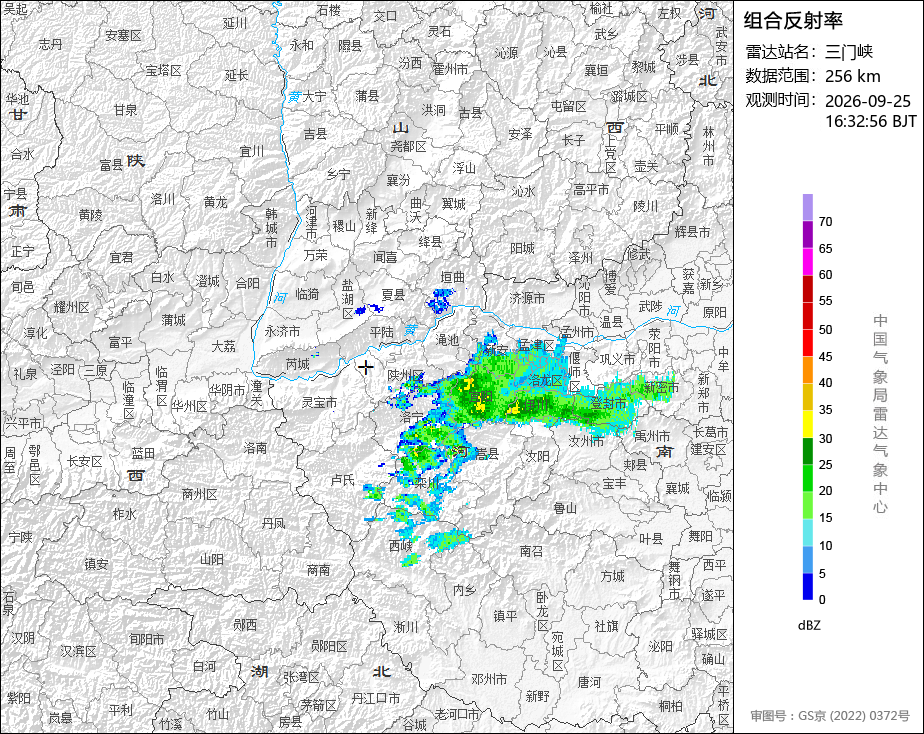Click the 尧都区 map label

(408, 146)
